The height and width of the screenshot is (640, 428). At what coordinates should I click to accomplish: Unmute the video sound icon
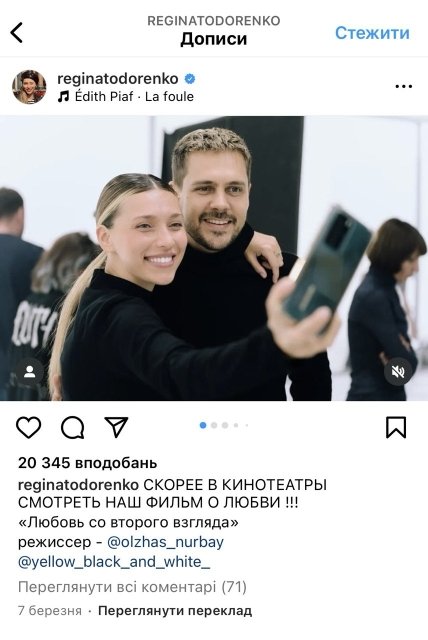[x=398, y=372]
